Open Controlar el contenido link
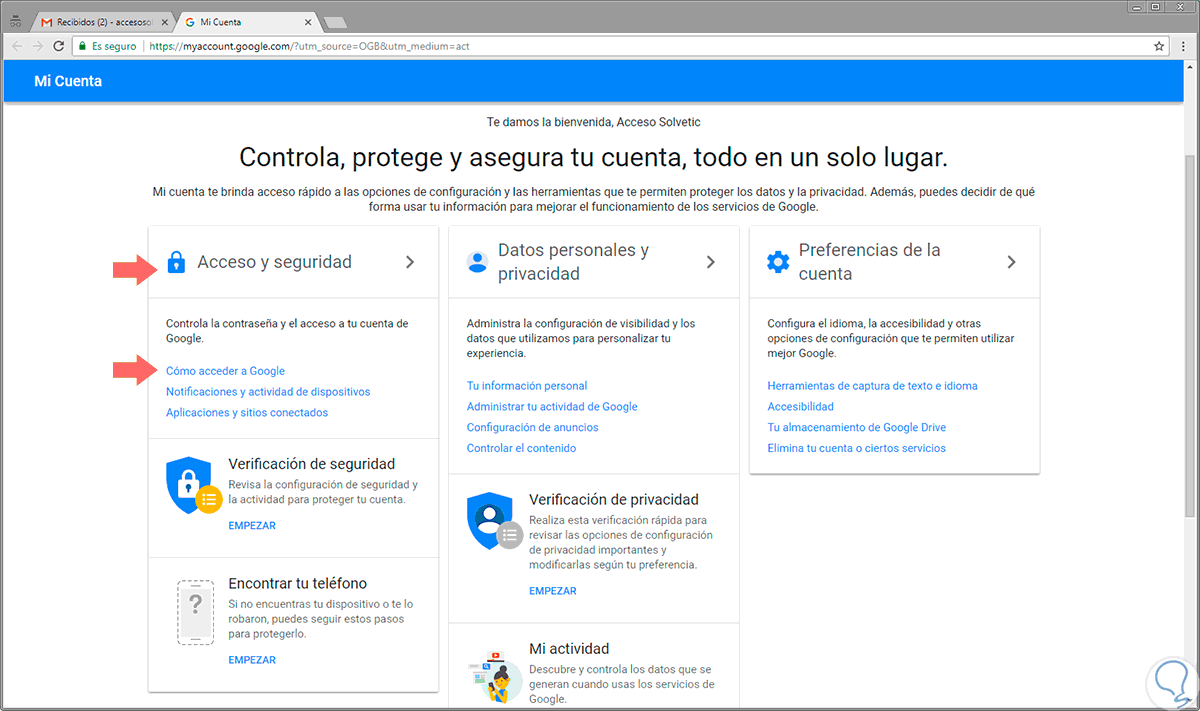 tap(521, 449)
